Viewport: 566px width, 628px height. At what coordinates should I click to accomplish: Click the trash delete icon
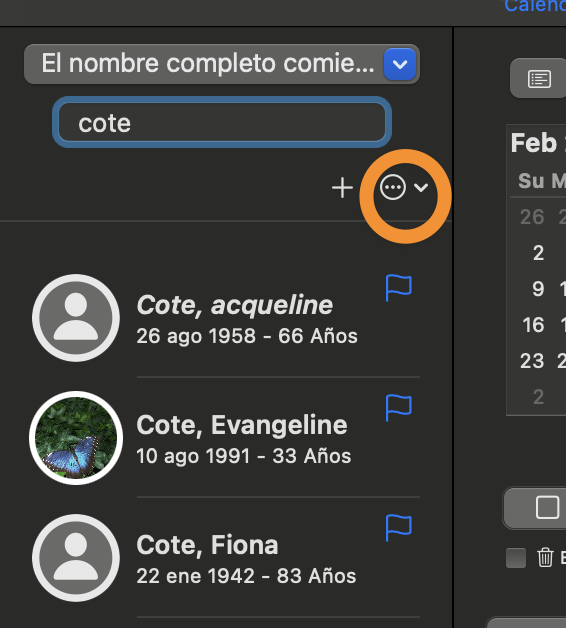click(x=545, y=557)
